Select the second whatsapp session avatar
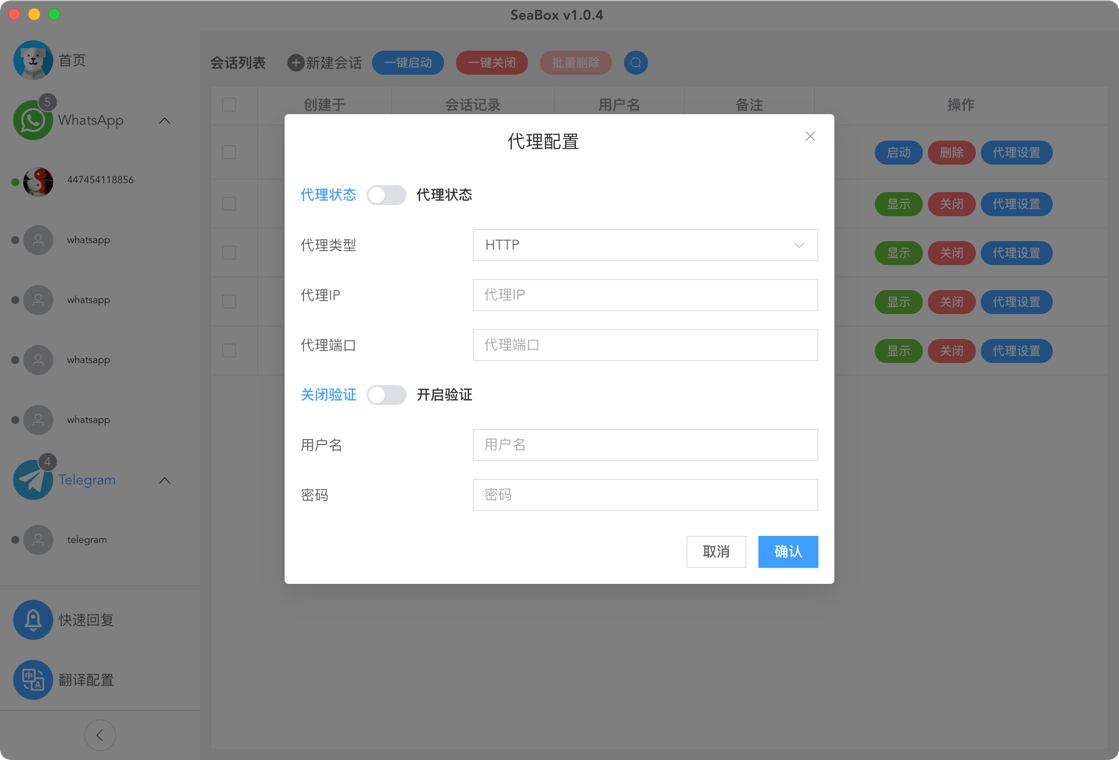The height and width of the screenshot is (760, 1119). tap(39, 300)
